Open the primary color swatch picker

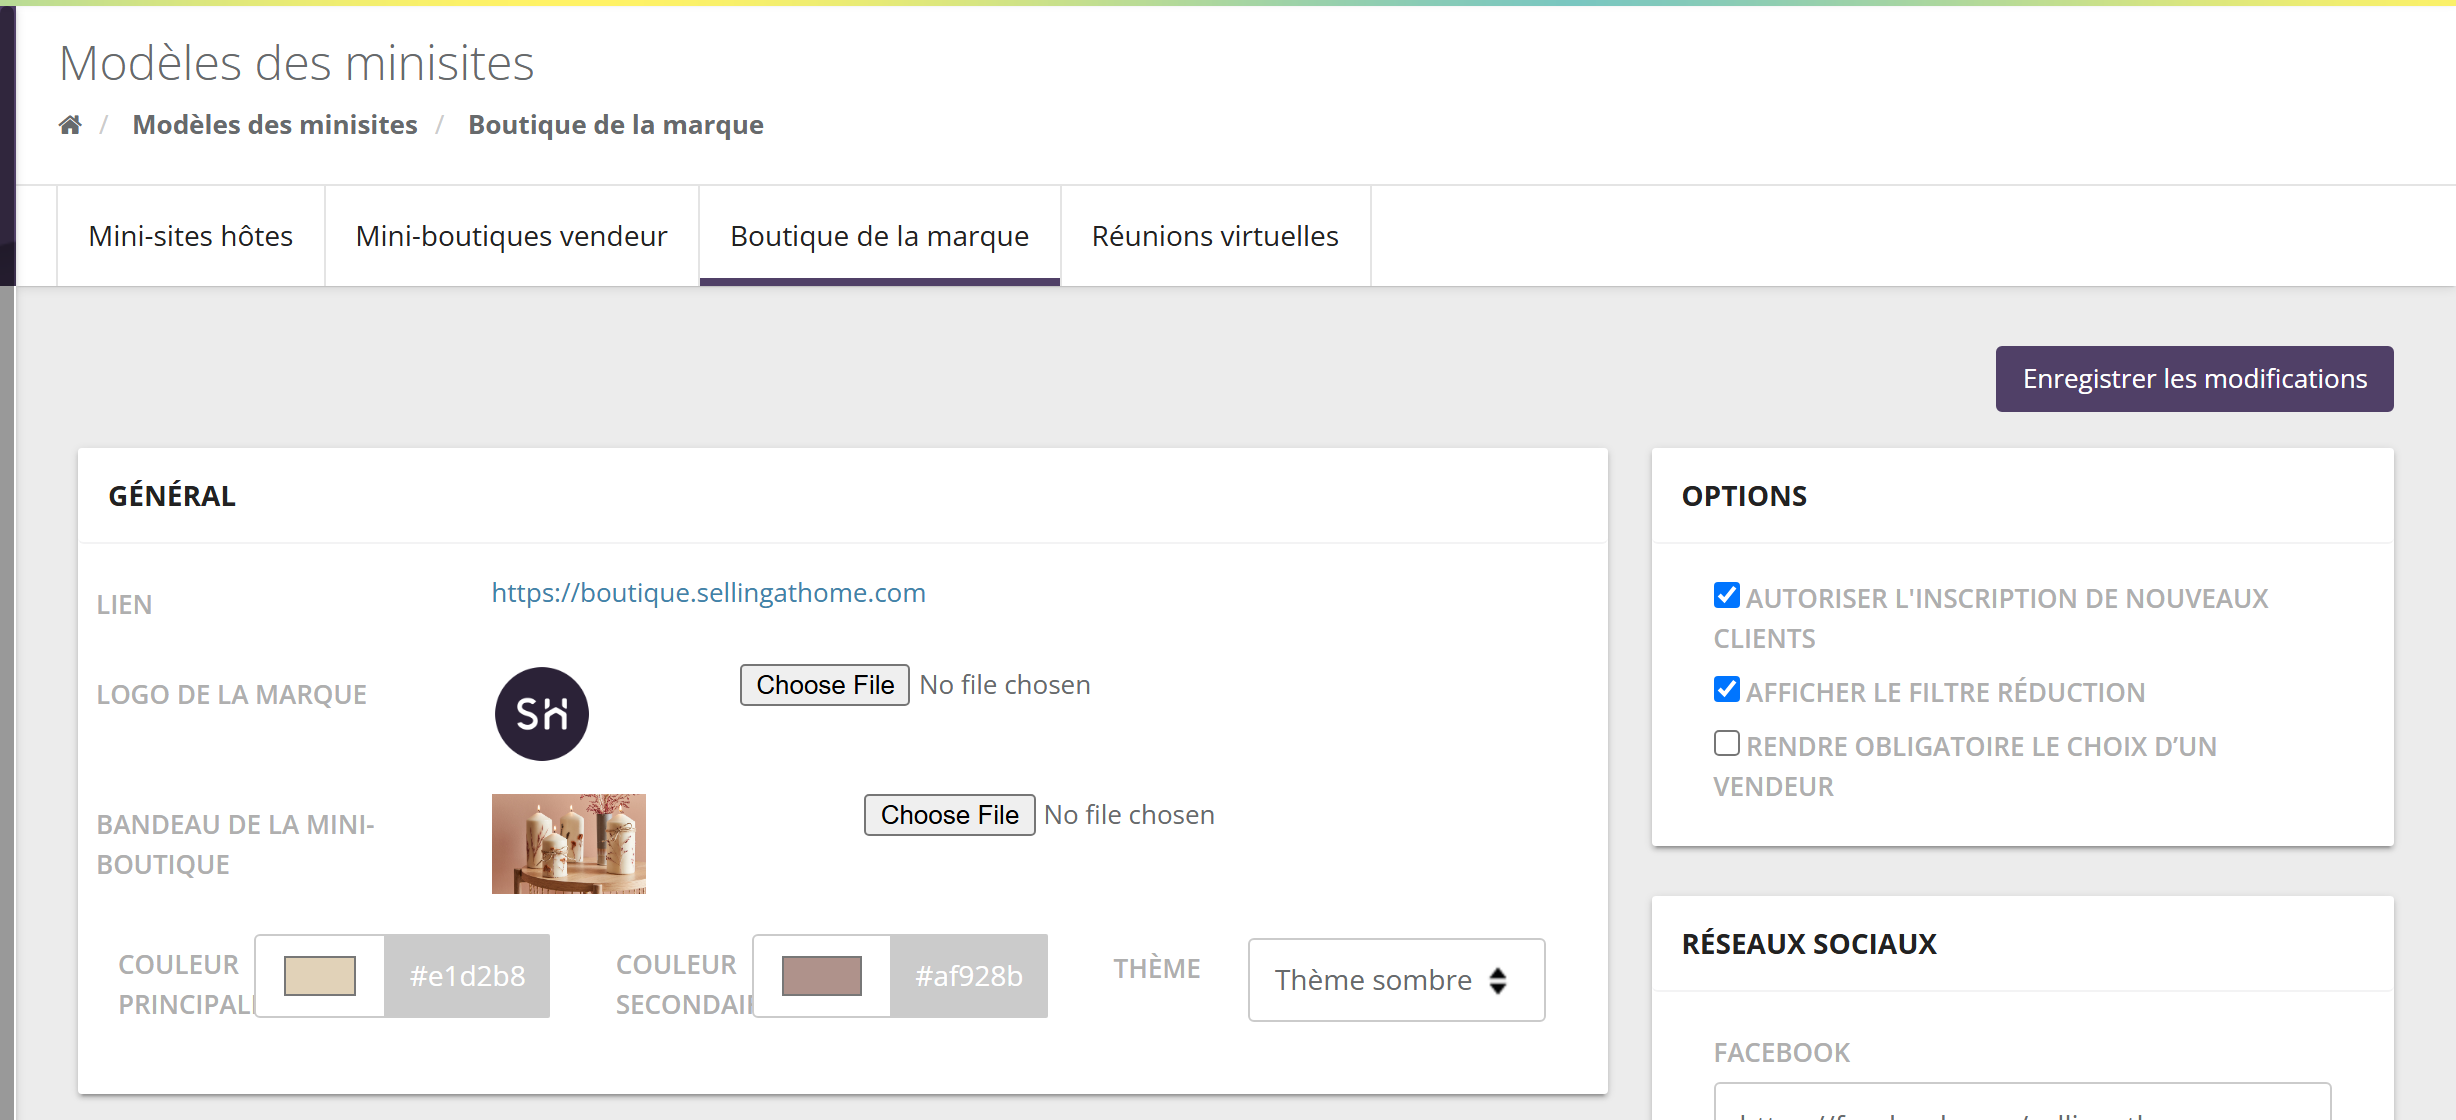(x=320, y=976)
